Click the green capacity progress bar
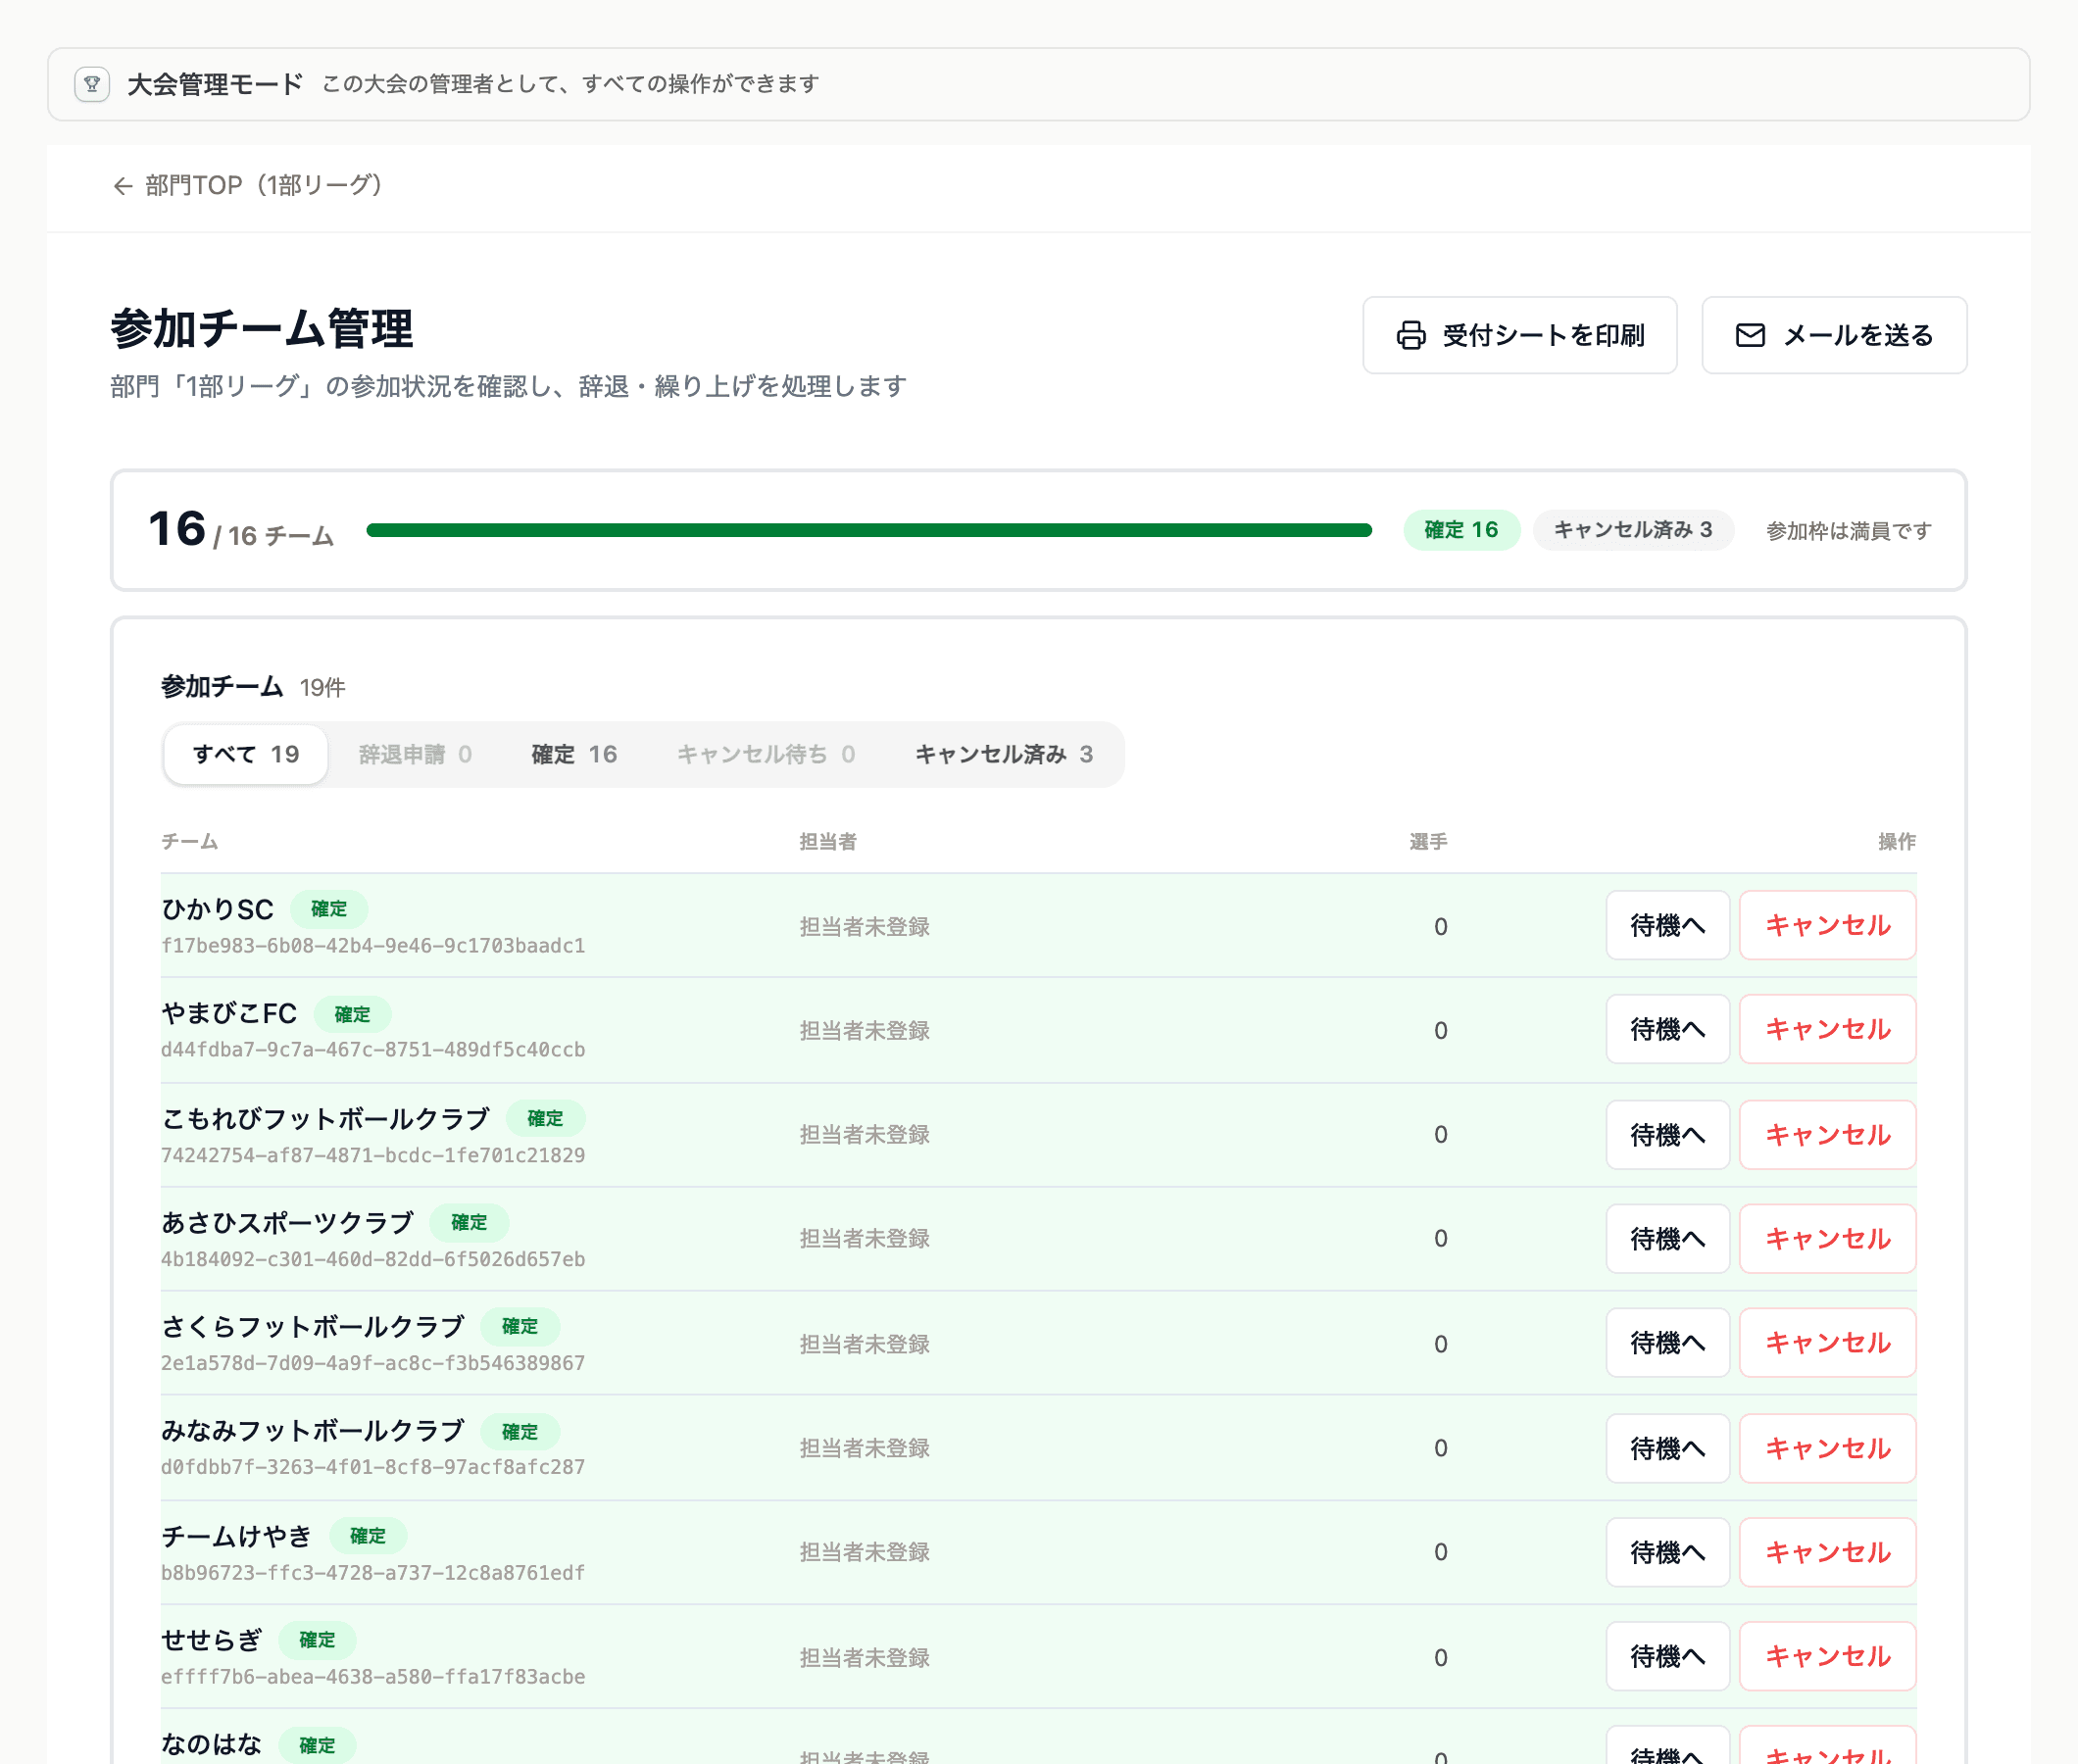Image resolution: width=2078 pixels, height=1764 pixels. click(x=869, y=530)
